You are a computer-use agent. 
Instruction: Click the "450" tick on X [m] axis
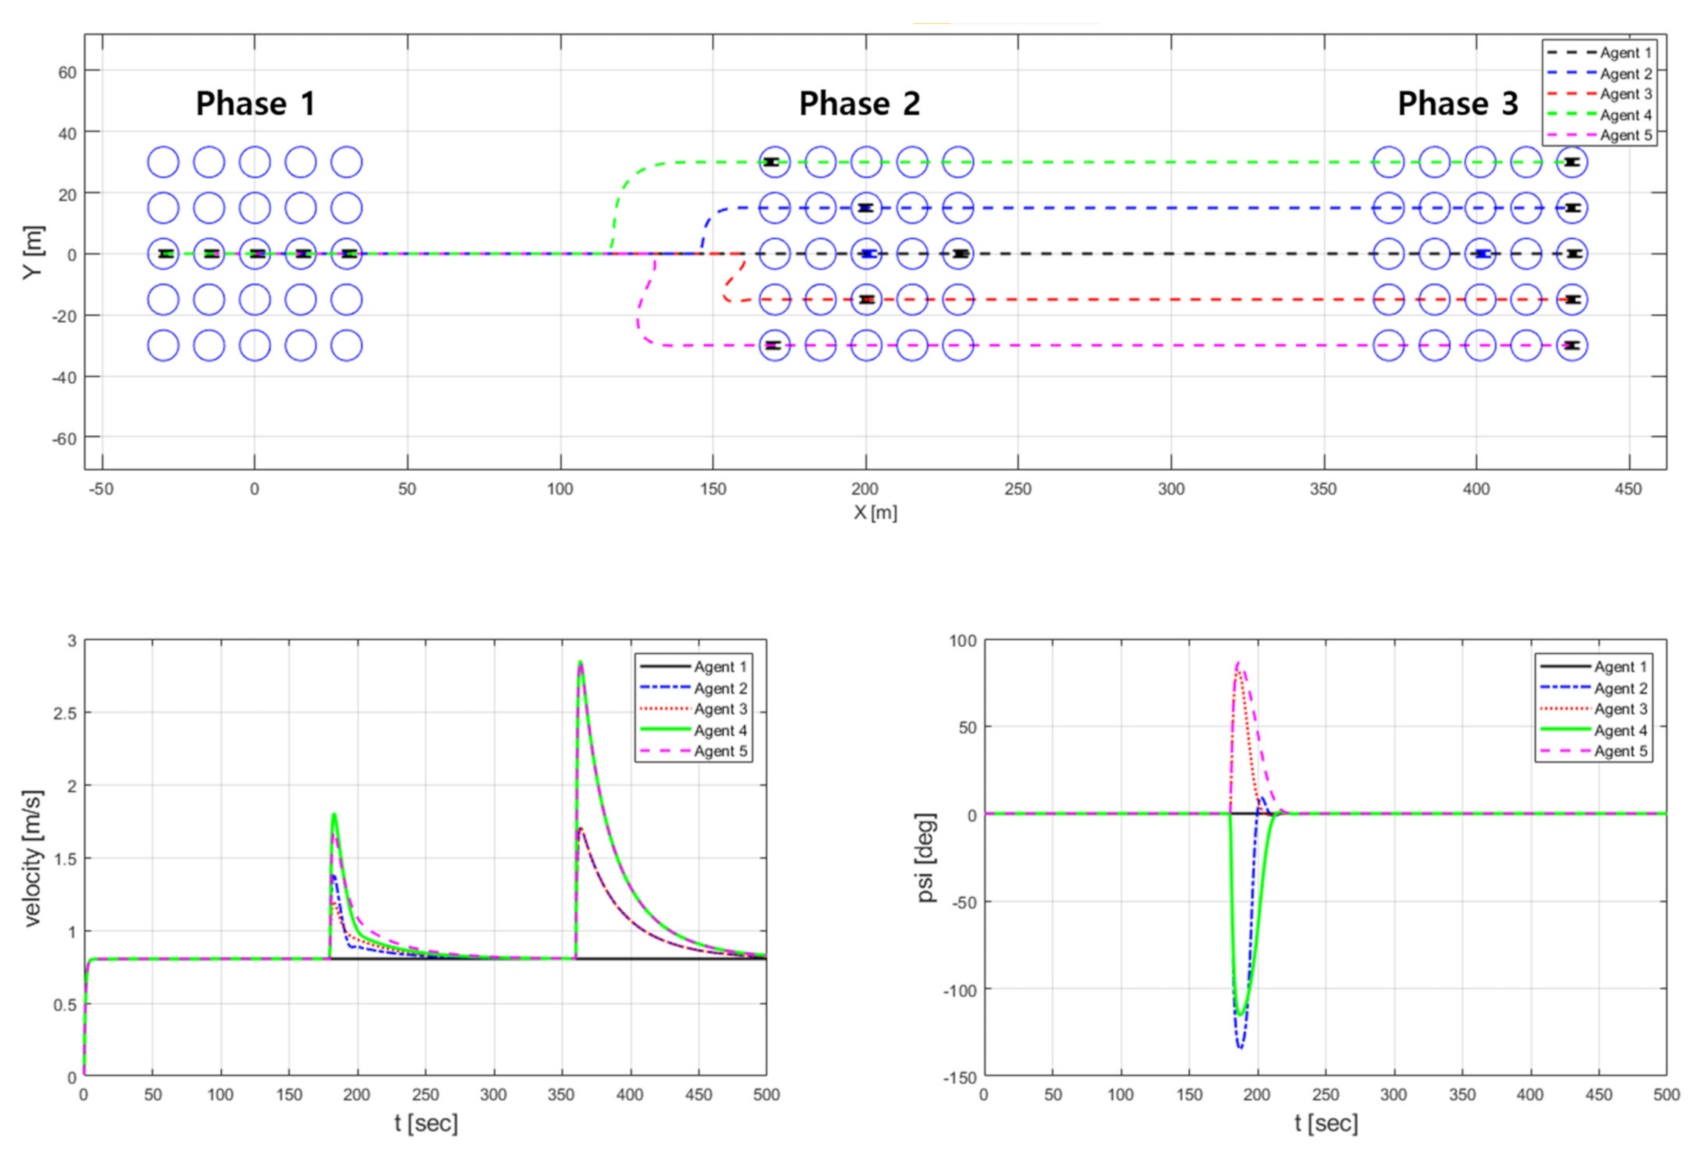pyautogui.click(x=1628, y=489)
